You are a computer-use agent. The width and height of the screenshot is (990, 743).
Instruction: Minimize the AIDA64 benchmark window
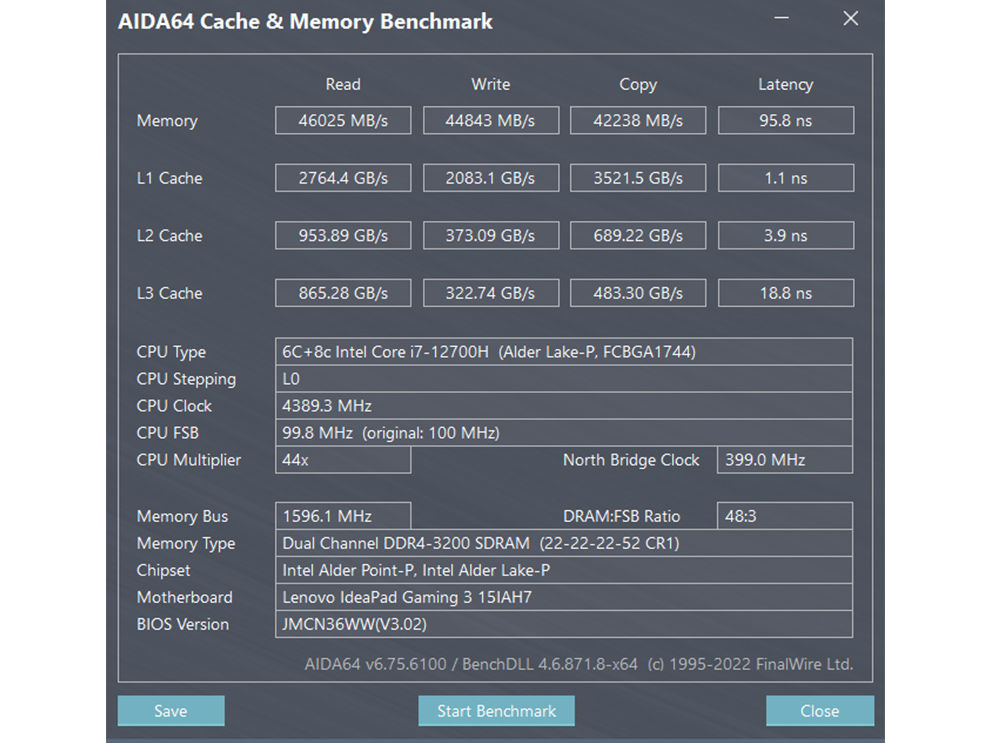tap(782, 18)
